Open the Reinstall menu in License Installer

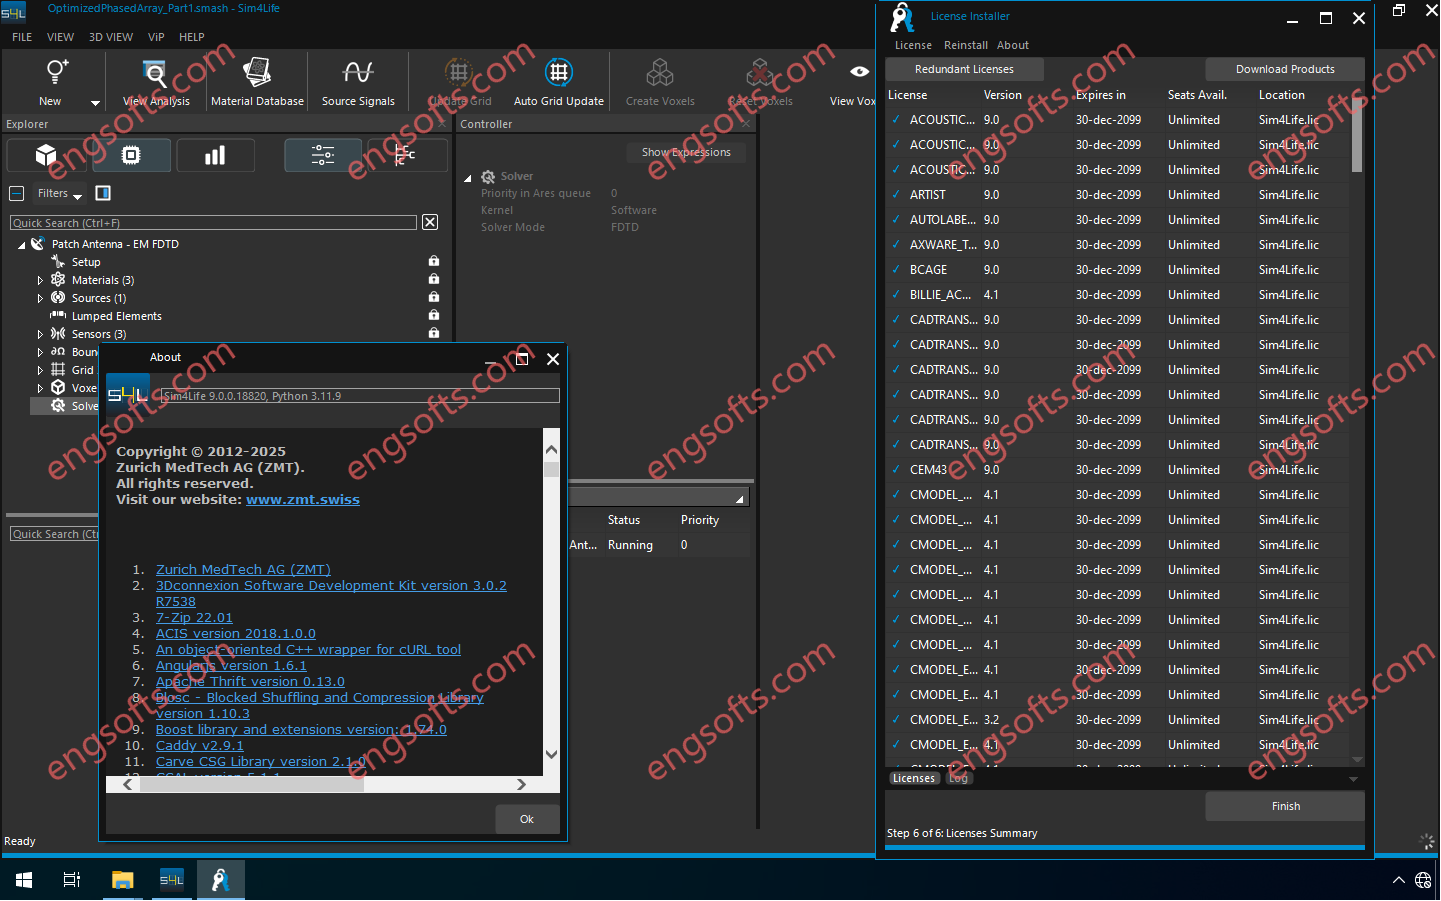tap(966, 45)
